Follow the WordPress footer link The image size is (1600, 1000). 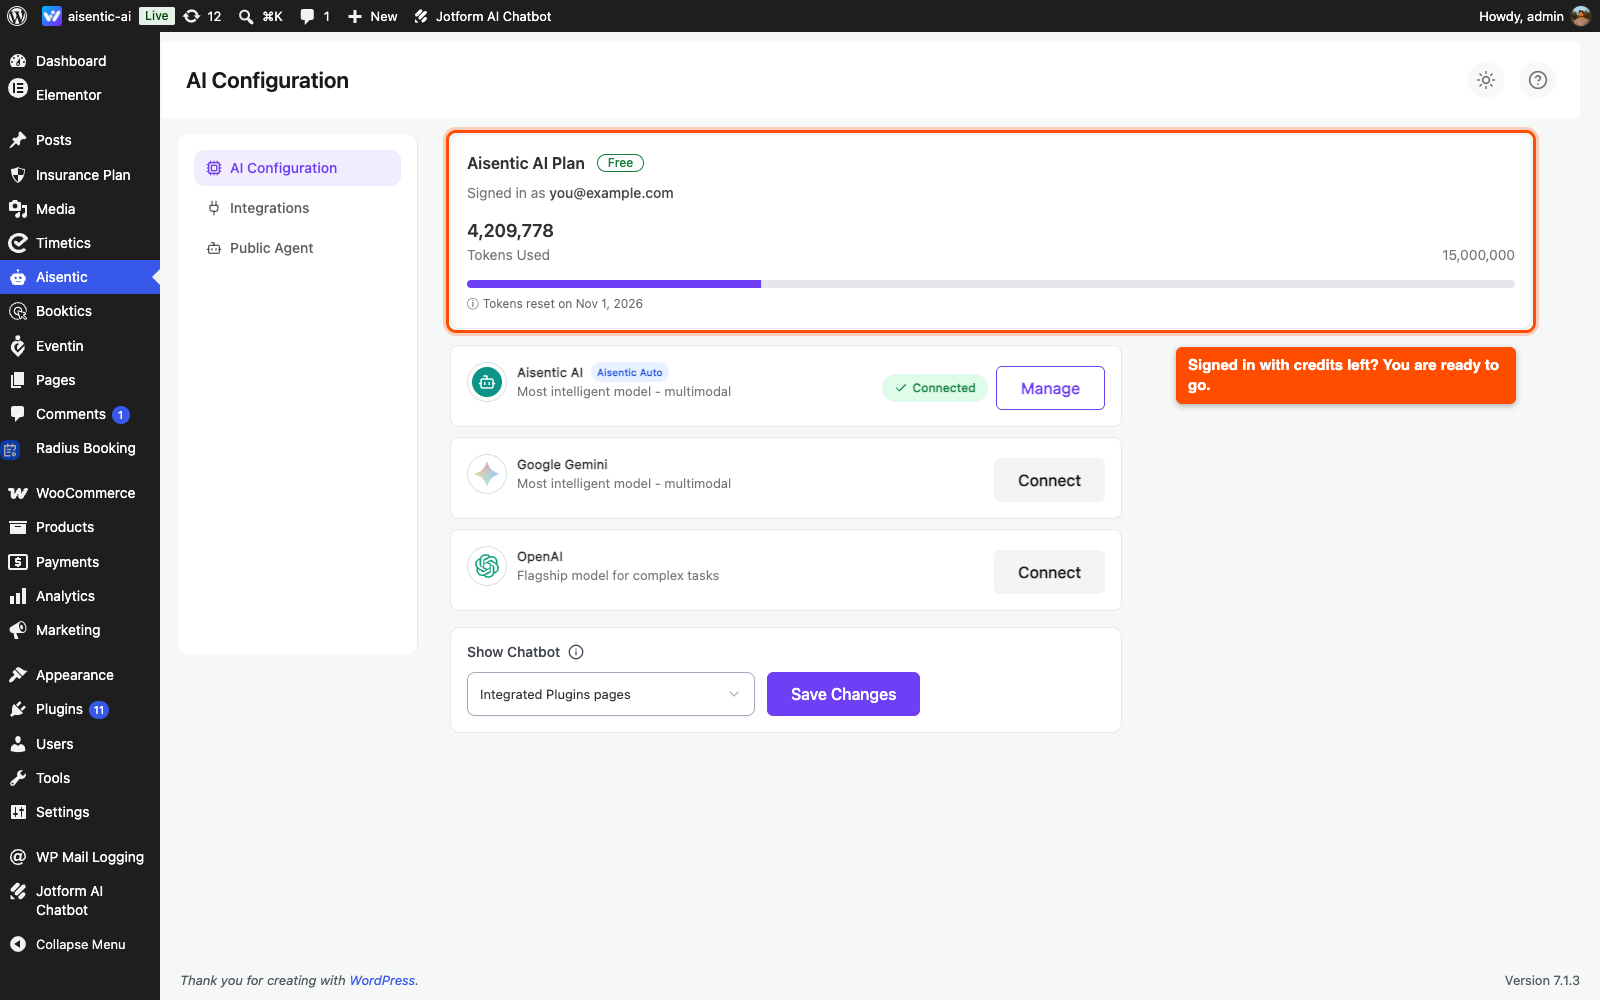[382, 980]
